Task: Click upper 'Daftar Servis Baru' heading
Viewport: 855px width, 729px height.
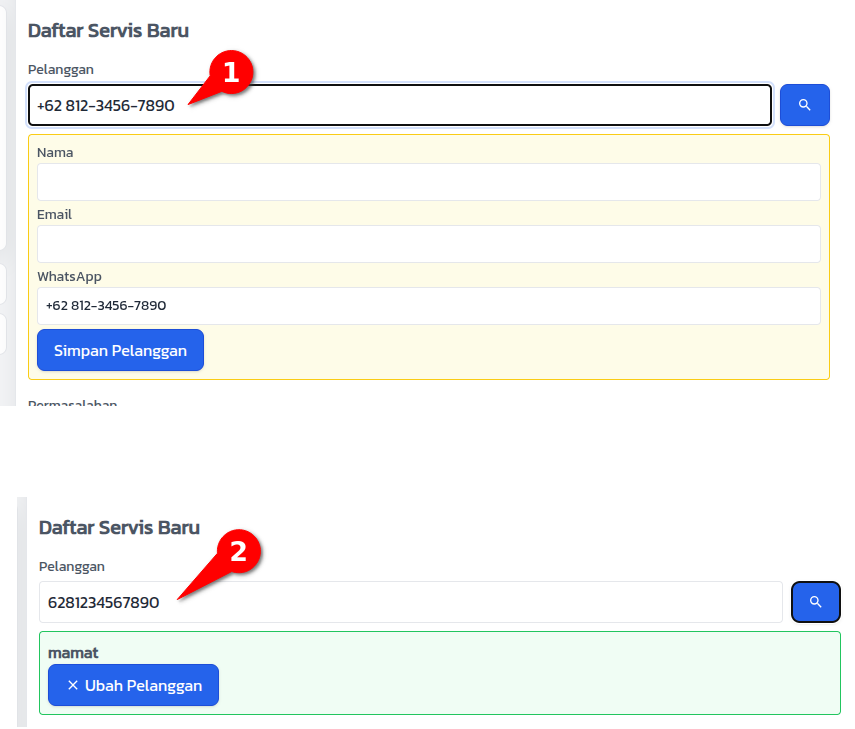Action: point(109,31)
